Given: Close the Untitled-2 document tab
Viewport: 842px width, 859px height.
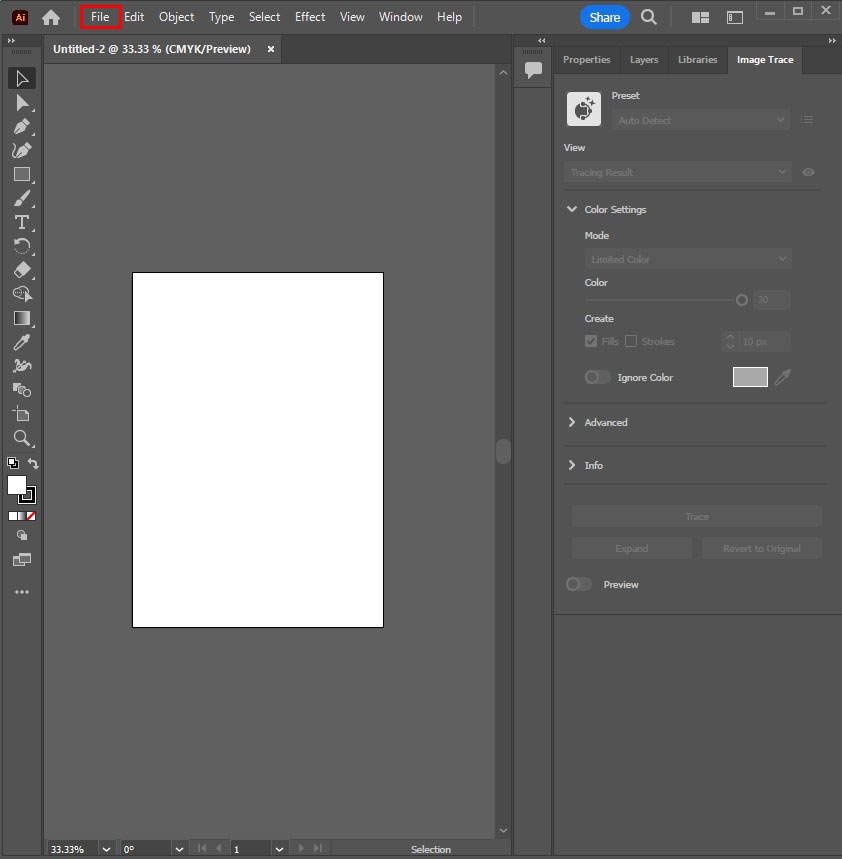Looking at the screenshot, I should (x=270, y=49).
